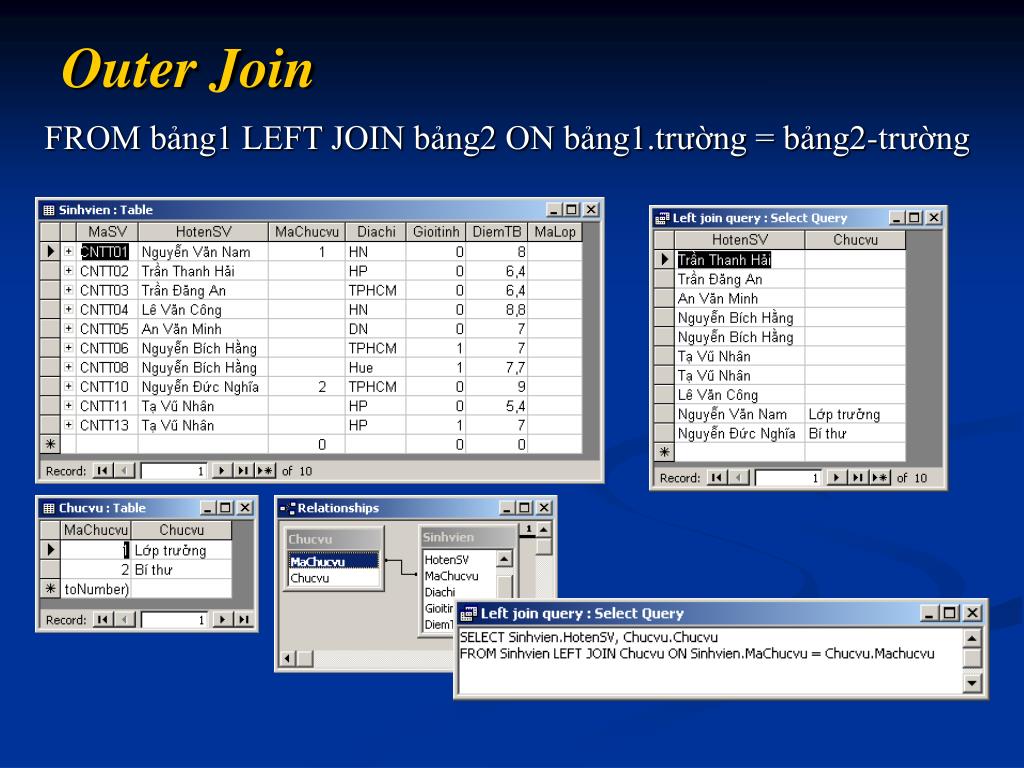
Task: Click the SELECT statement line in SQL window
Action: coord(588,637)
